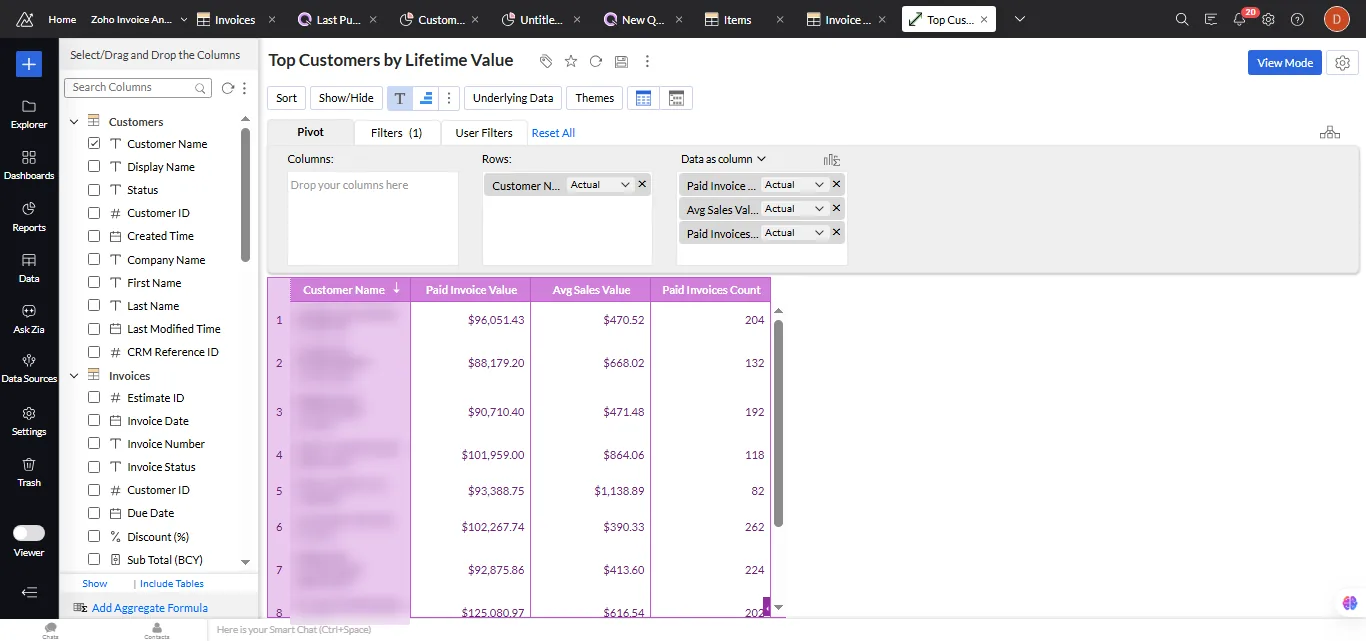Open Trash in the left sidebar
Viewport: 1366px width, 641px height.
[x=29, y=472]
